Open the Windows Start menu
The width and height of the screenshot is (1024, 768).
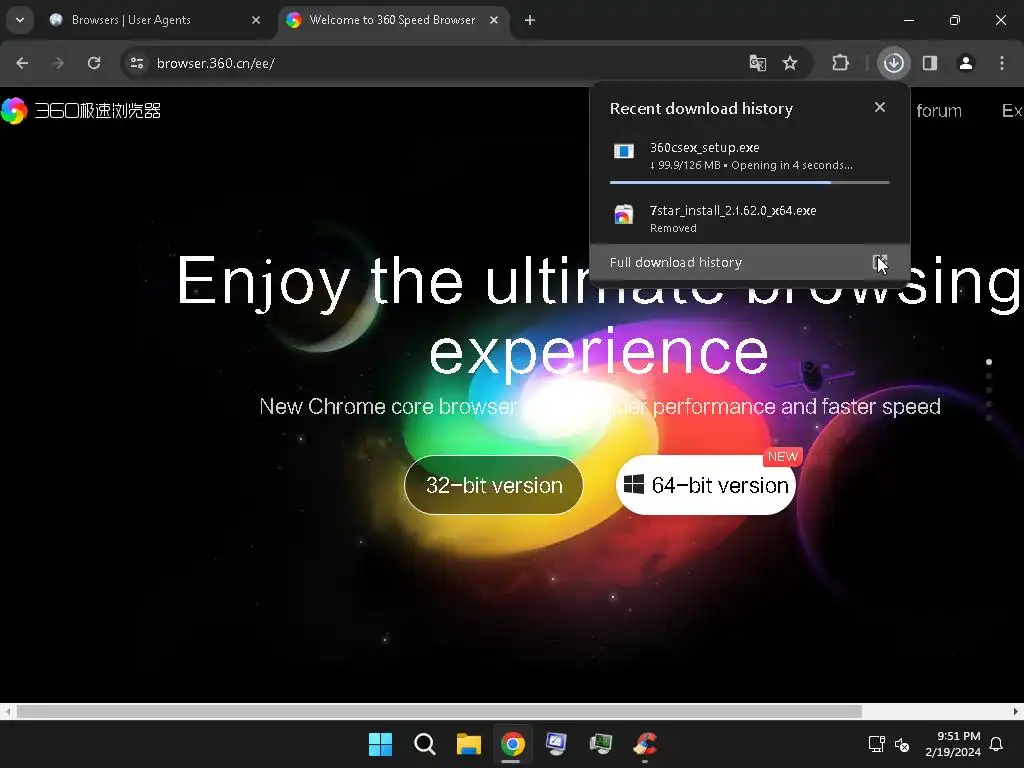click(x=380, y=744)
